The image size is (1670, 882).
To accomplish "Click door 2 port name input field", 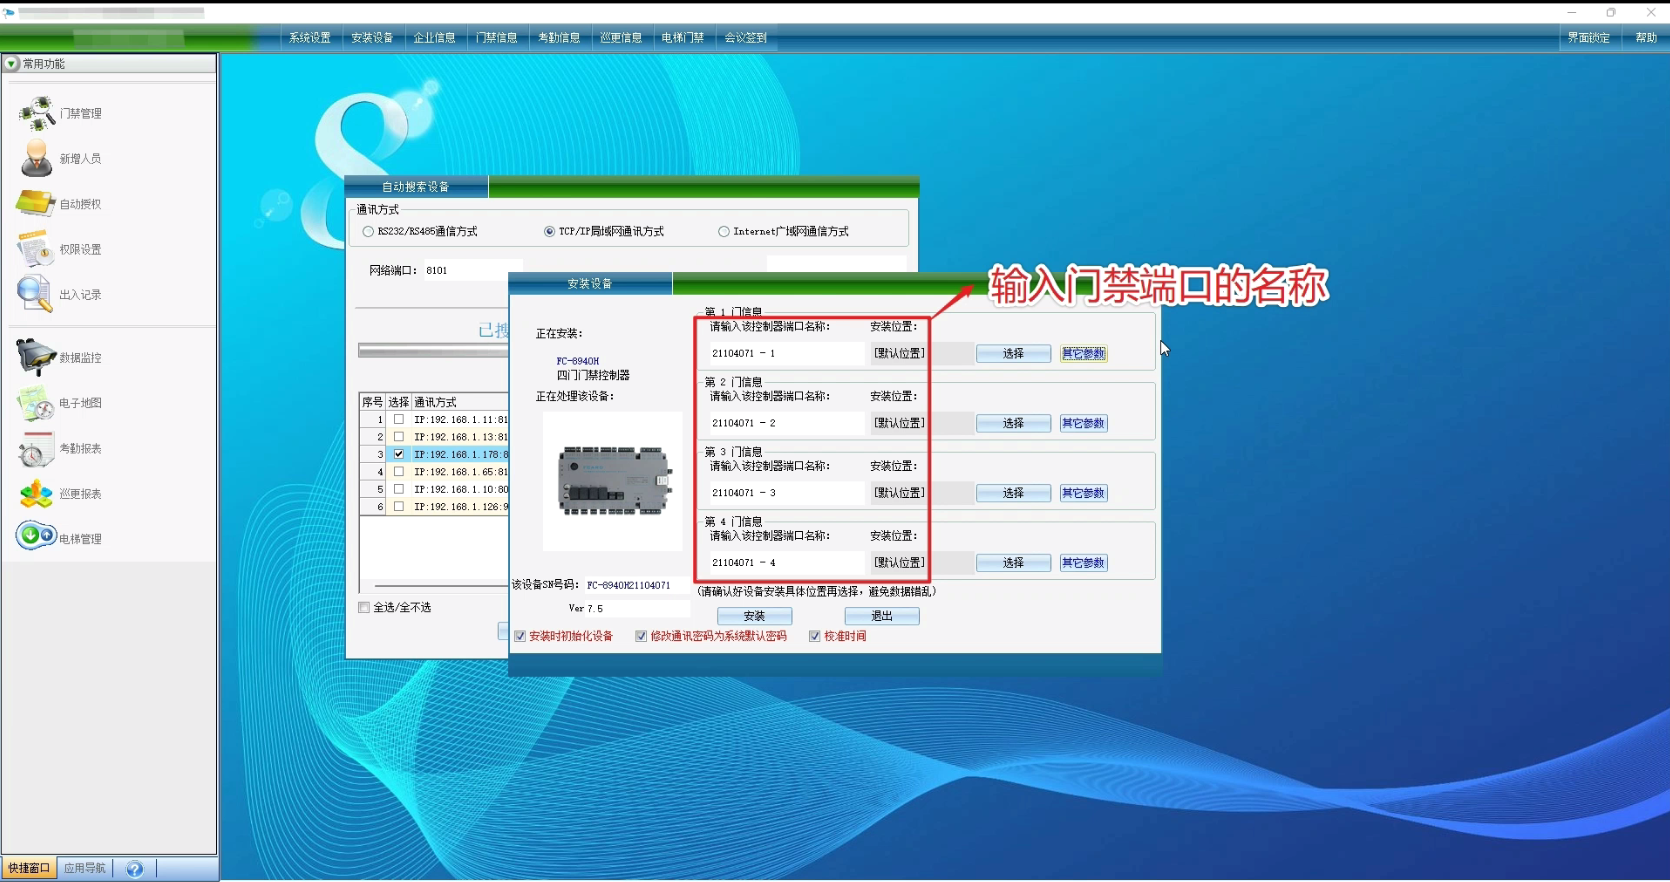I will point(786,423).
